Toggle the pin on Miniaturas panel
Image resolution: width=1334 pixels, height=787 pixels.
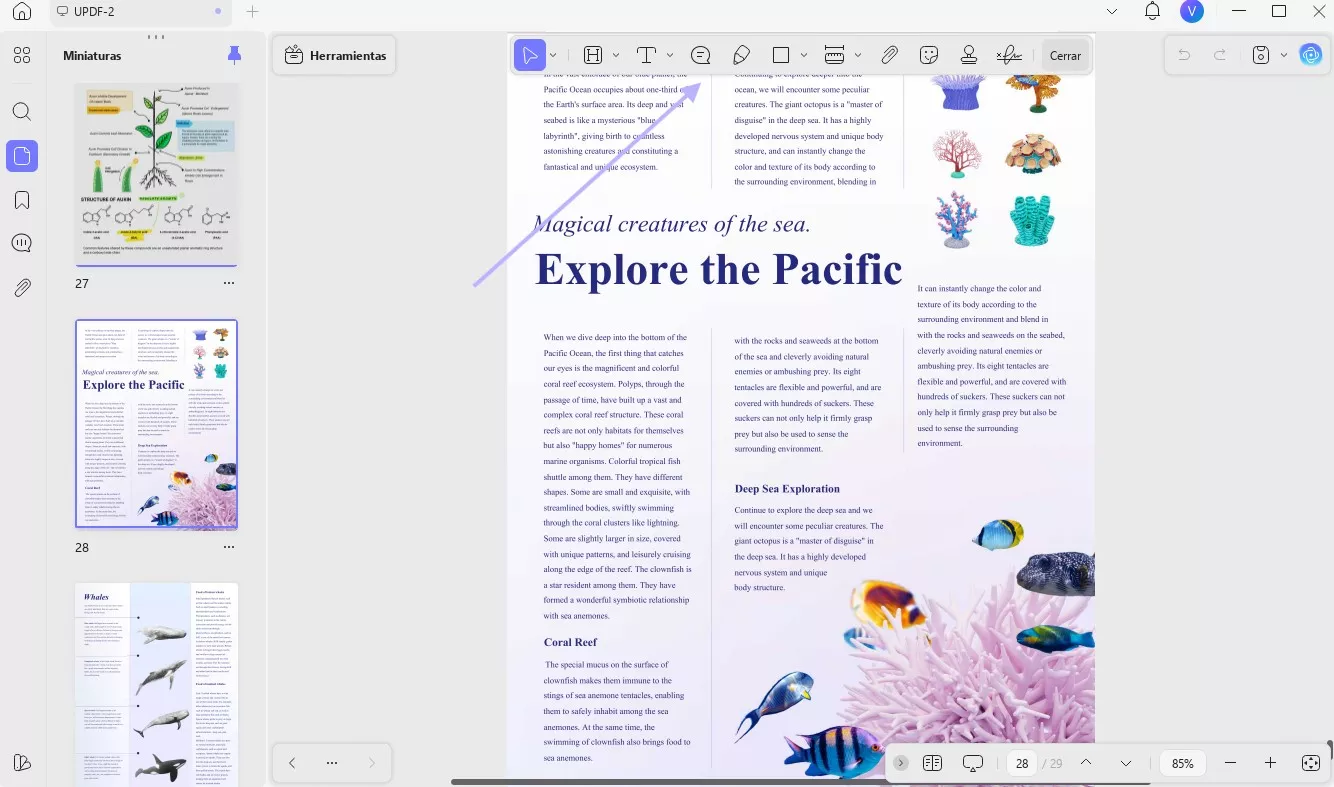[234, 55]
